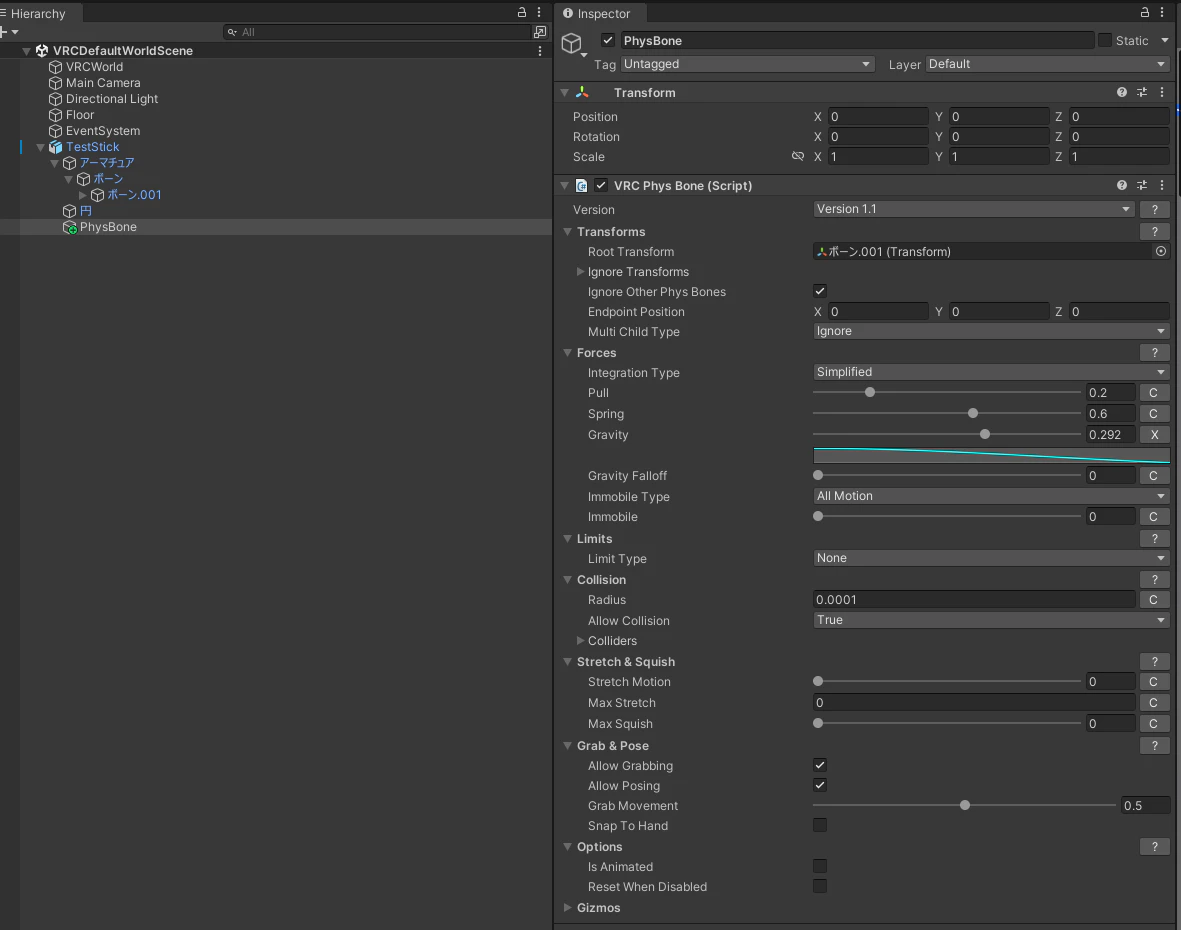Toggle the PhysBone GameObject active checkbox
Screen dimensions: 1181x930
pyautogui.click(x=608, y=40)
